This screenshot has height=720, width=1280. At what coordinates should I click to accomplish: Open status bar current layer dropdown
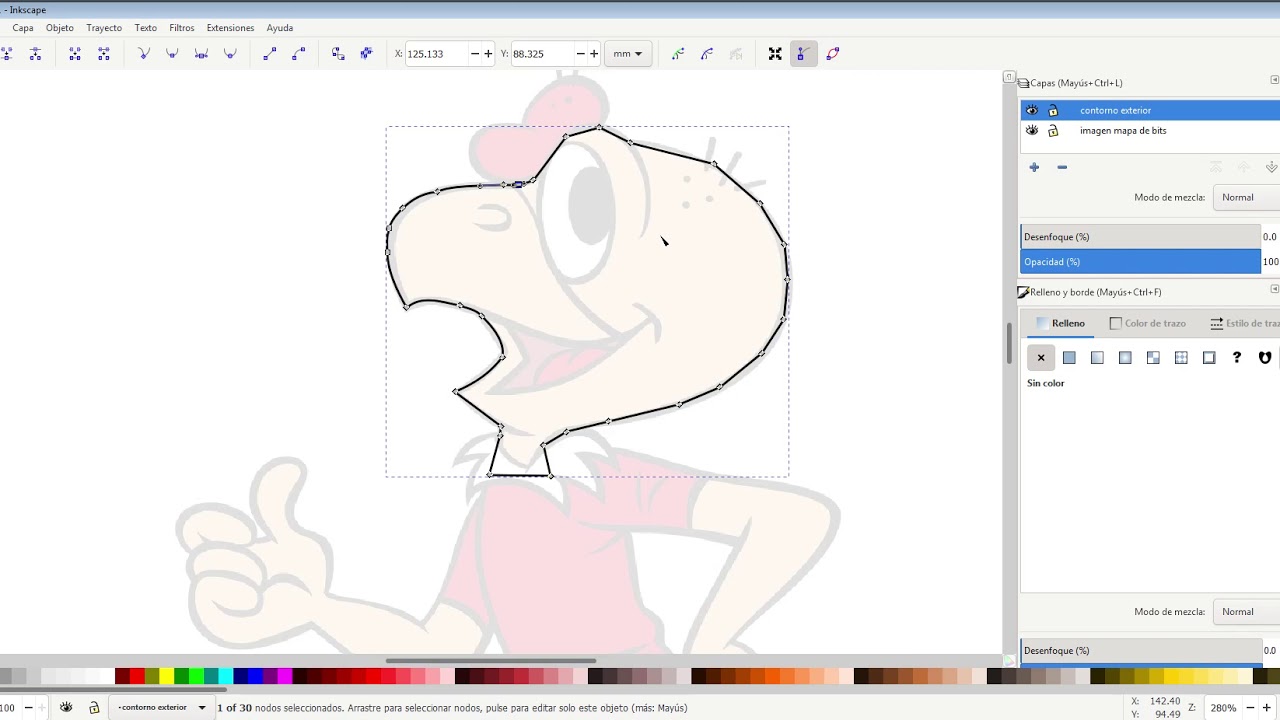click(161, 707)
